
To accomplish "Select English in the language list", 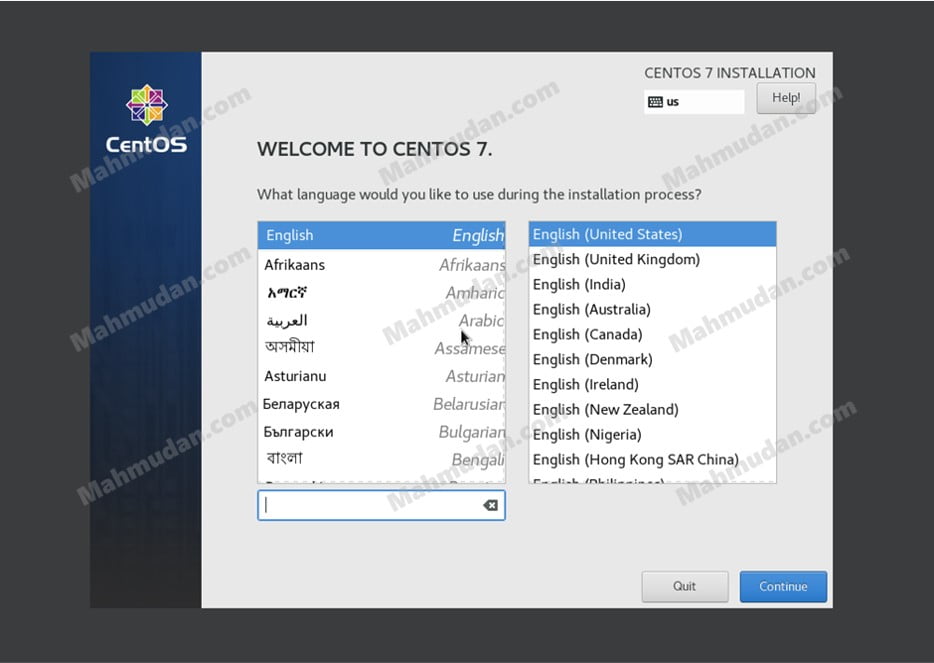I will (381, 235).
